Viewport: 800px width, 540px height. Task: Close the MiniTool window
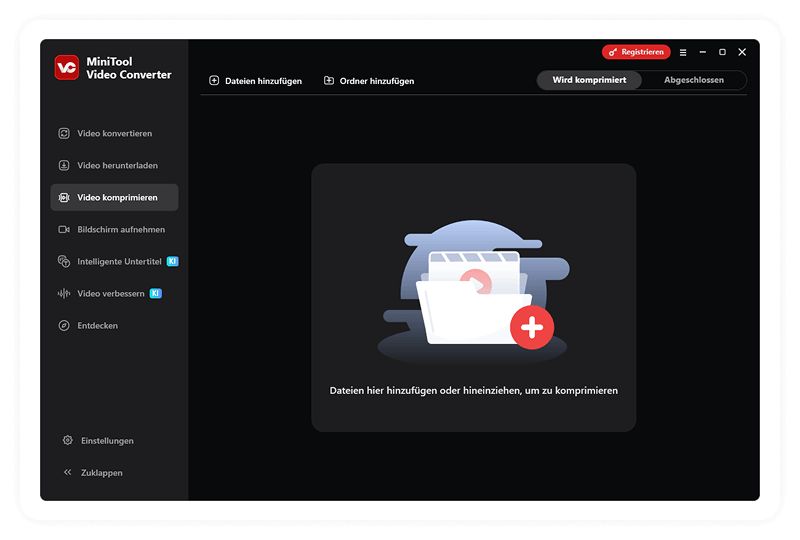coord(742,52)
